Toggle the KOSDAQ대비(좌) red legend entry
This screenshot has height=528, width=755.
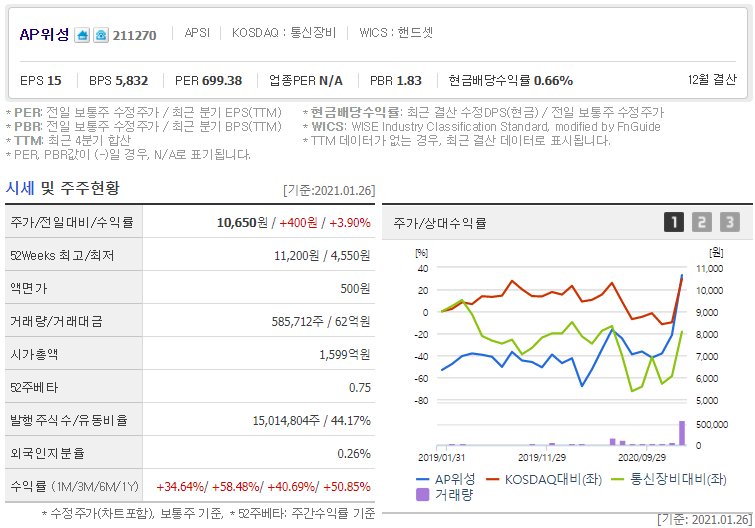point(544,479)
